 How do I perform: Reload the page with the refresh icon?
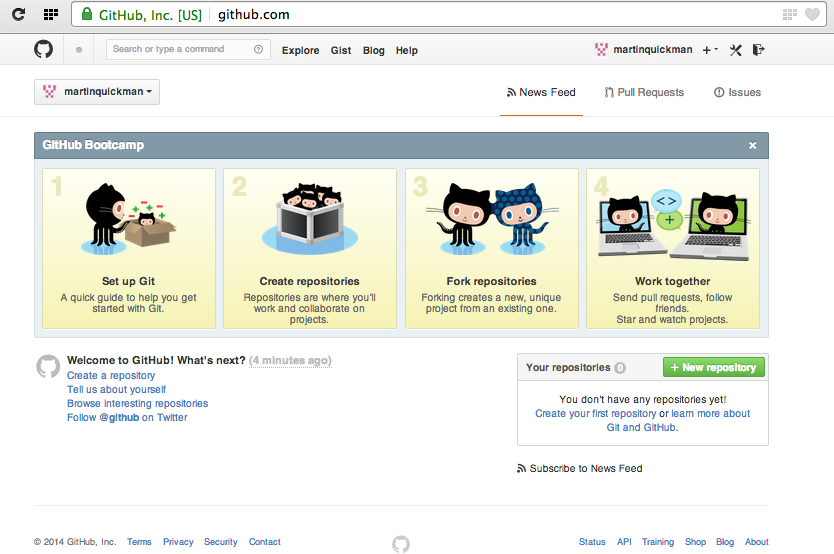point(19,14)
